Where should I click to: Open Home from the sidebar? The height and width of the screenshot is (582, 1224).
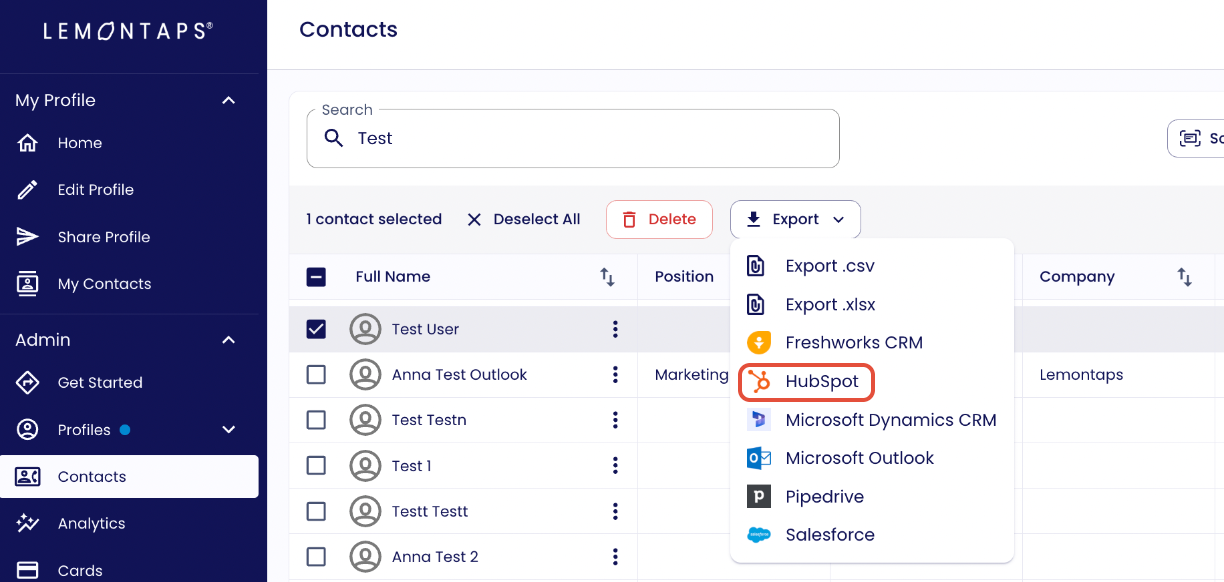tap(80, 143)
